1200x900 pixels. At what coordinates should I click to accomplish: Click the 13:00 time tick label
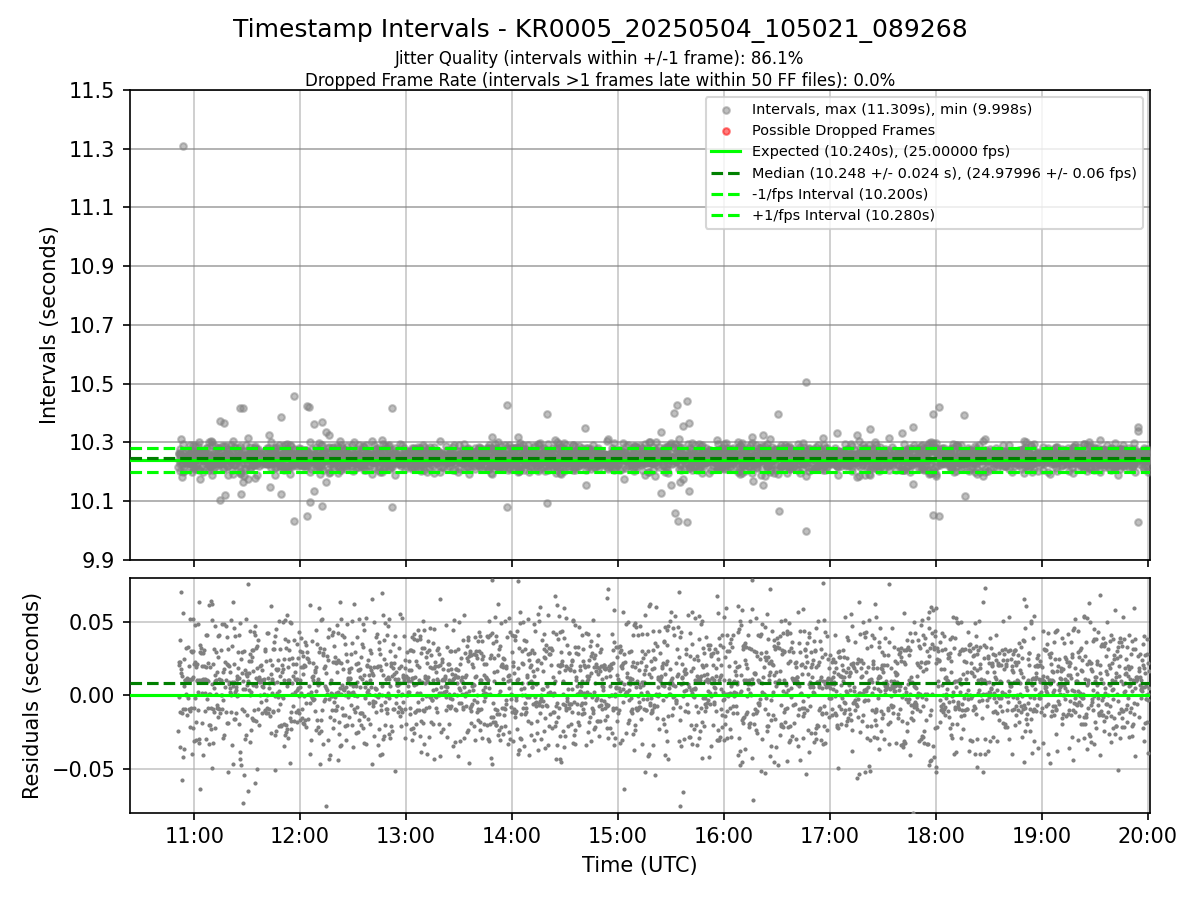click(x=406, y=836)
